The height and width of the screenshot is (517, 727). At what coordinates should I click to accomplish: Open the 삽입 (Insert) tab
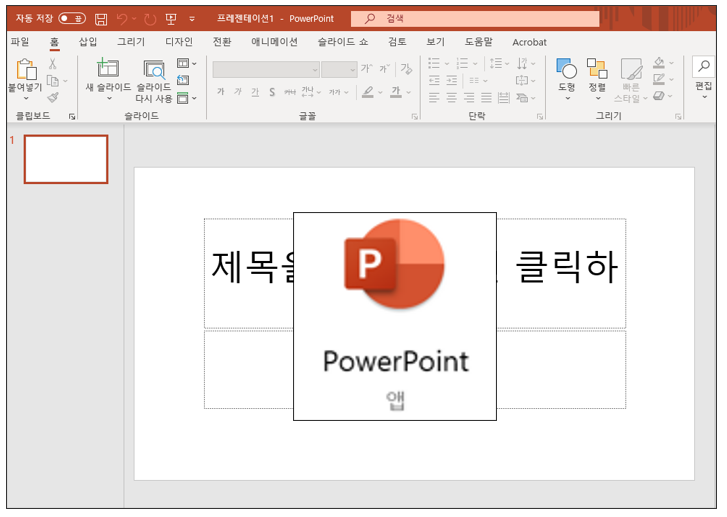tap(88, 42)
